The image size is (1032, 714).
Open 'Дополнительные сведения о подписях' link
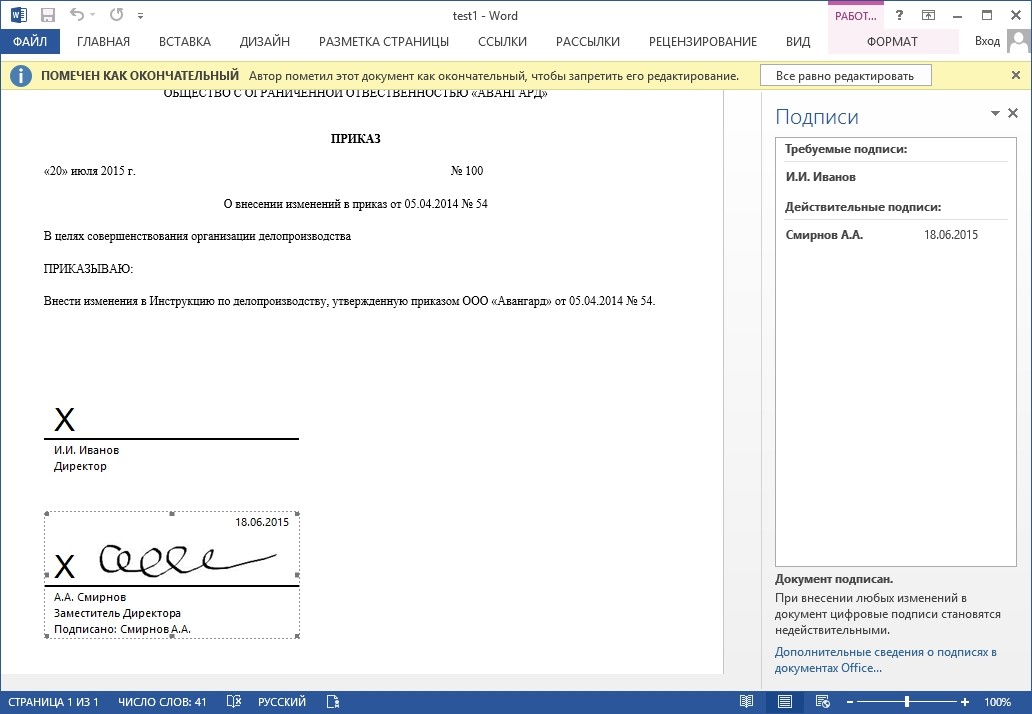click(x=885, y=660)
